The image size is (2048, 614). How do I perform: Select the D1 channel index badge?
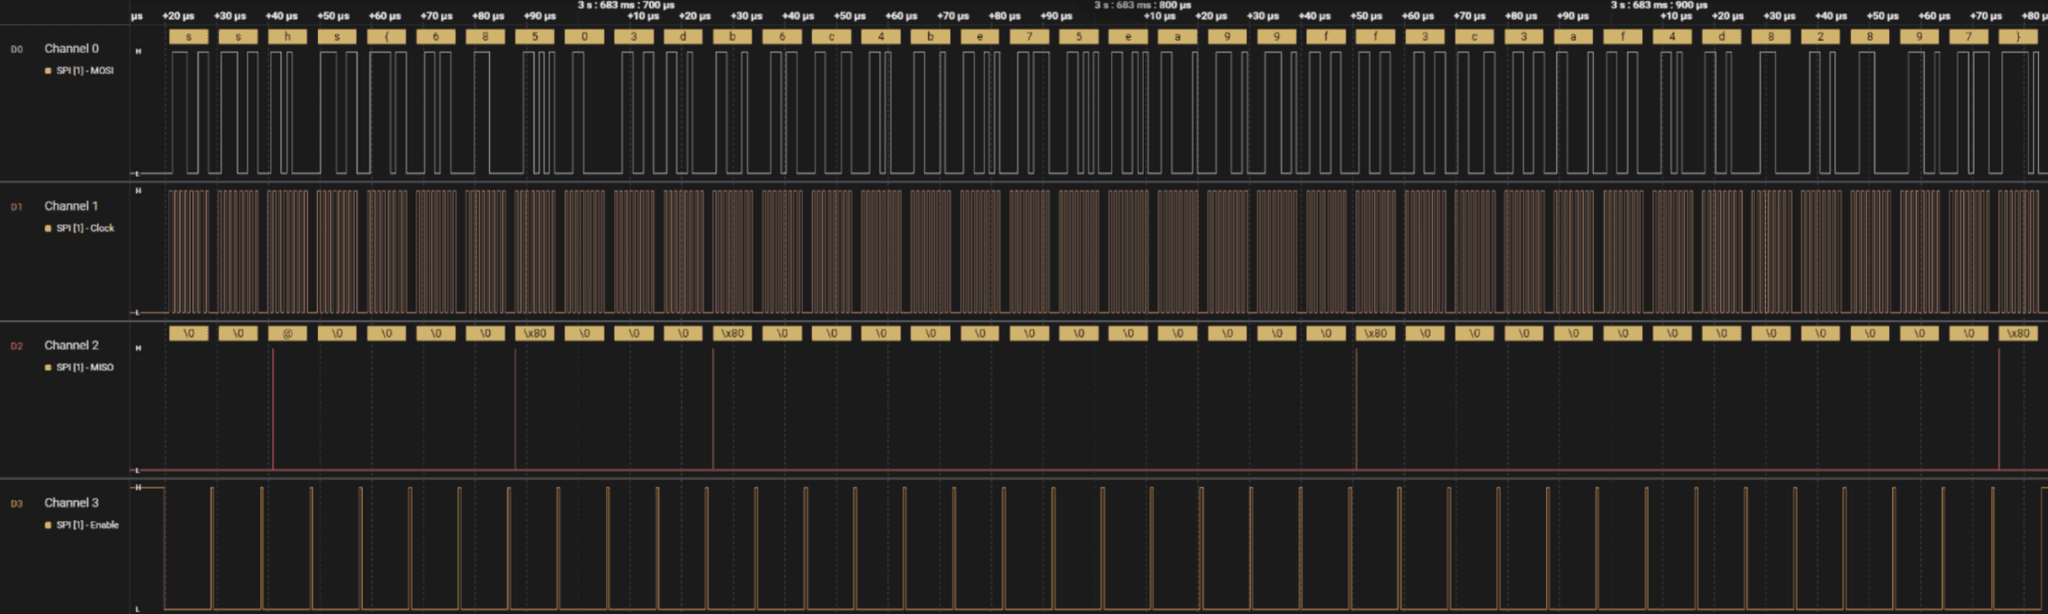coord(16,207)
